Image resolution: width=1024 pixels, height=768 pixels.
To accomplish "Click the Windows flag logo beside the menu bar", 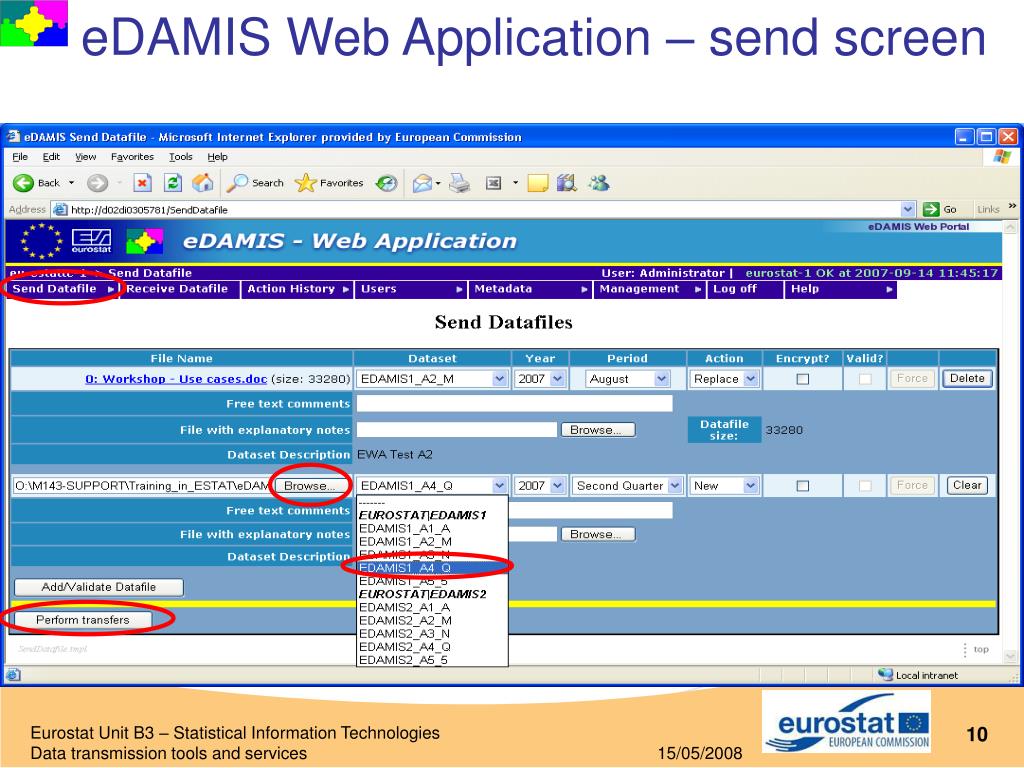I will tap(1002, 157).
